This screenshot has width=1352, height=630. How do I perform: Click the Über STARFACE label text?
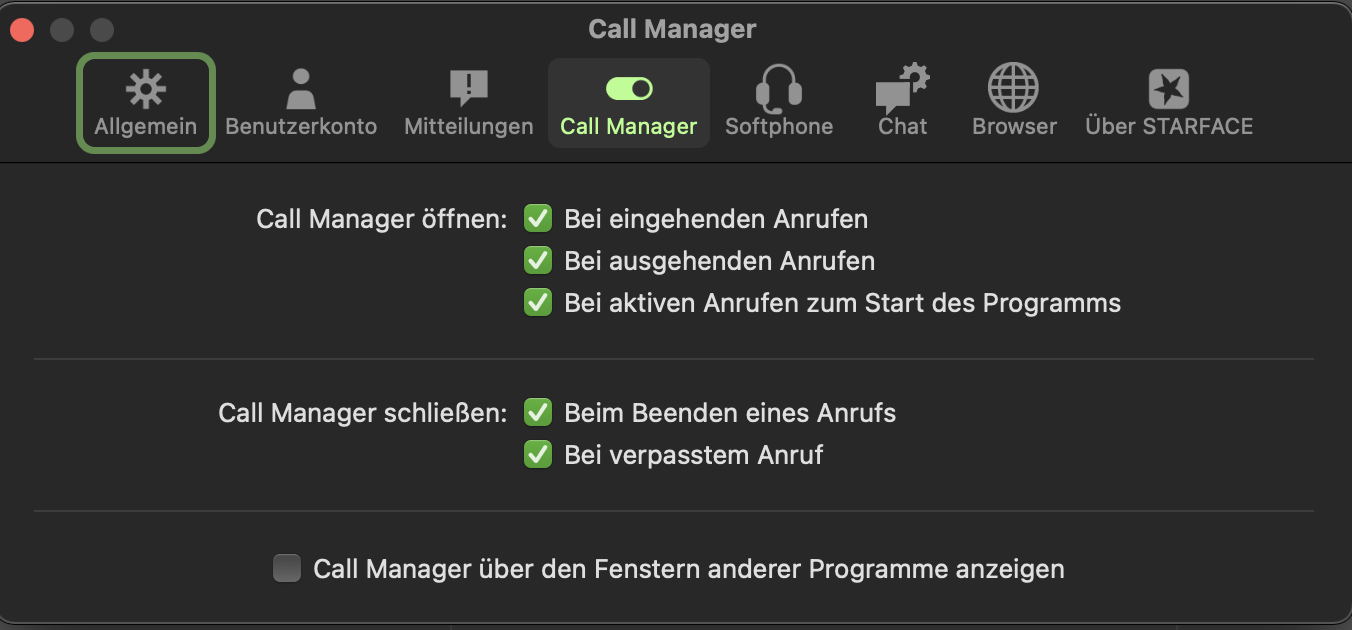tap(1169, 127)
